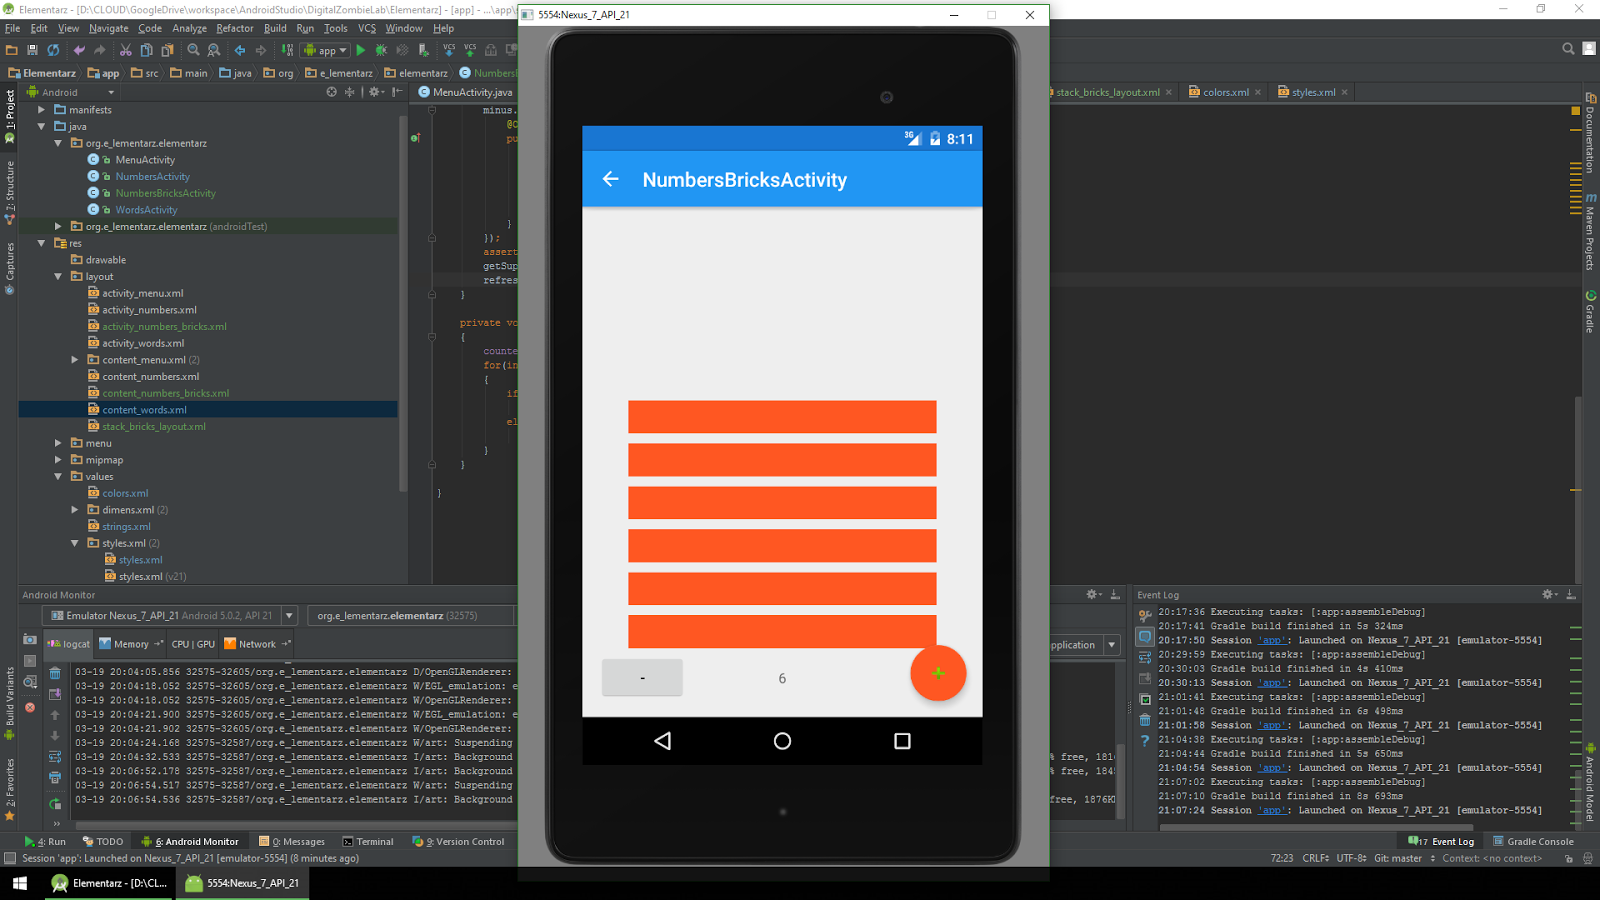Image resolution: width=1600 pixels, height=900 pixels.
Task: Click the minus button in emulator app
Action: [x=642, y=678]
